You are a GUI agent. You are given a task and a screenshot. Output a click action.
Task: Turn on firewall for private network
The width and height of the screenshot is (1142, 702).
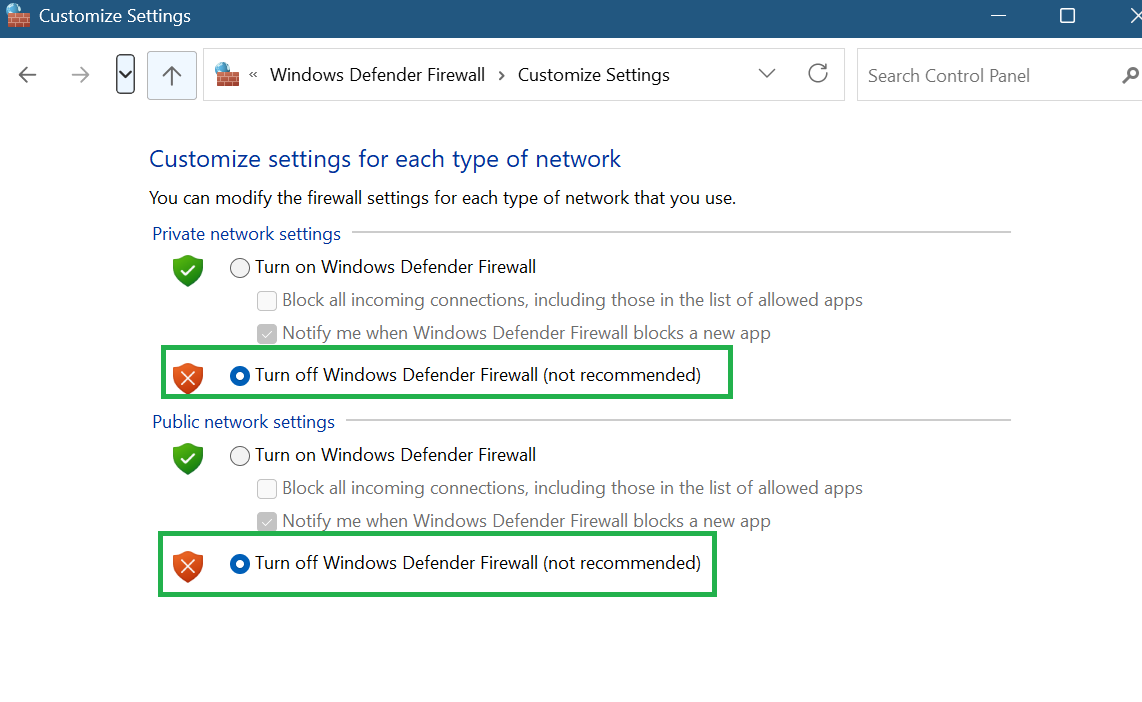click(240, 268)
